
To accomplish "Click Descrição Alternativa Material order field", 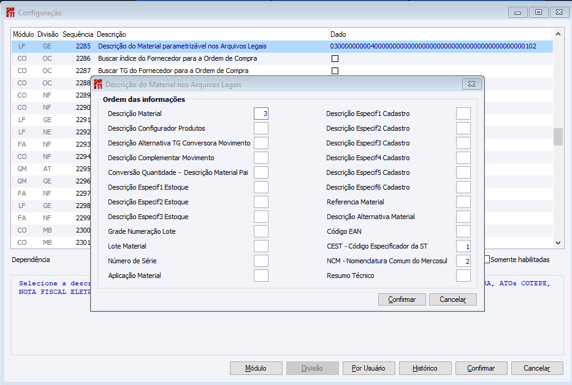I will click(463, 216).
